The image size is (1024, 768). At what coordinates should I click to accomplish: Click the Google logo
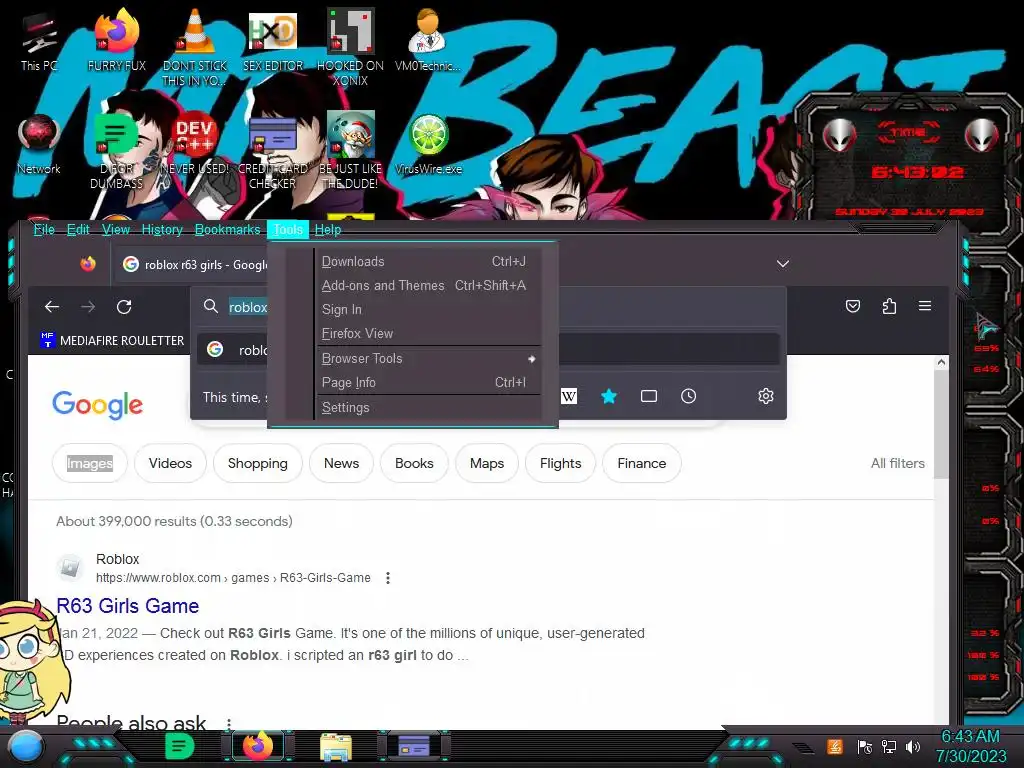tap(97, 405)
